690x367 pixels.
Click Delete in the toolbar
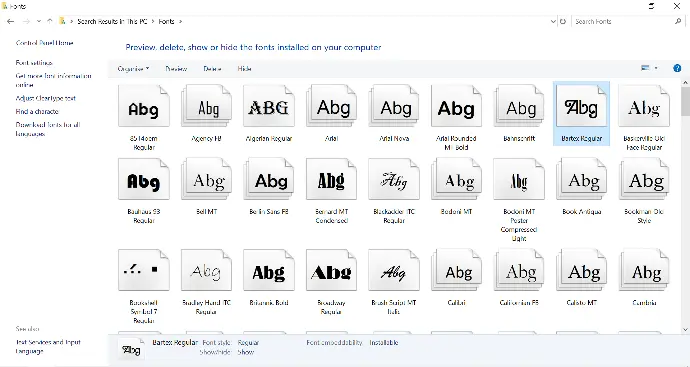tap(212, 69)
